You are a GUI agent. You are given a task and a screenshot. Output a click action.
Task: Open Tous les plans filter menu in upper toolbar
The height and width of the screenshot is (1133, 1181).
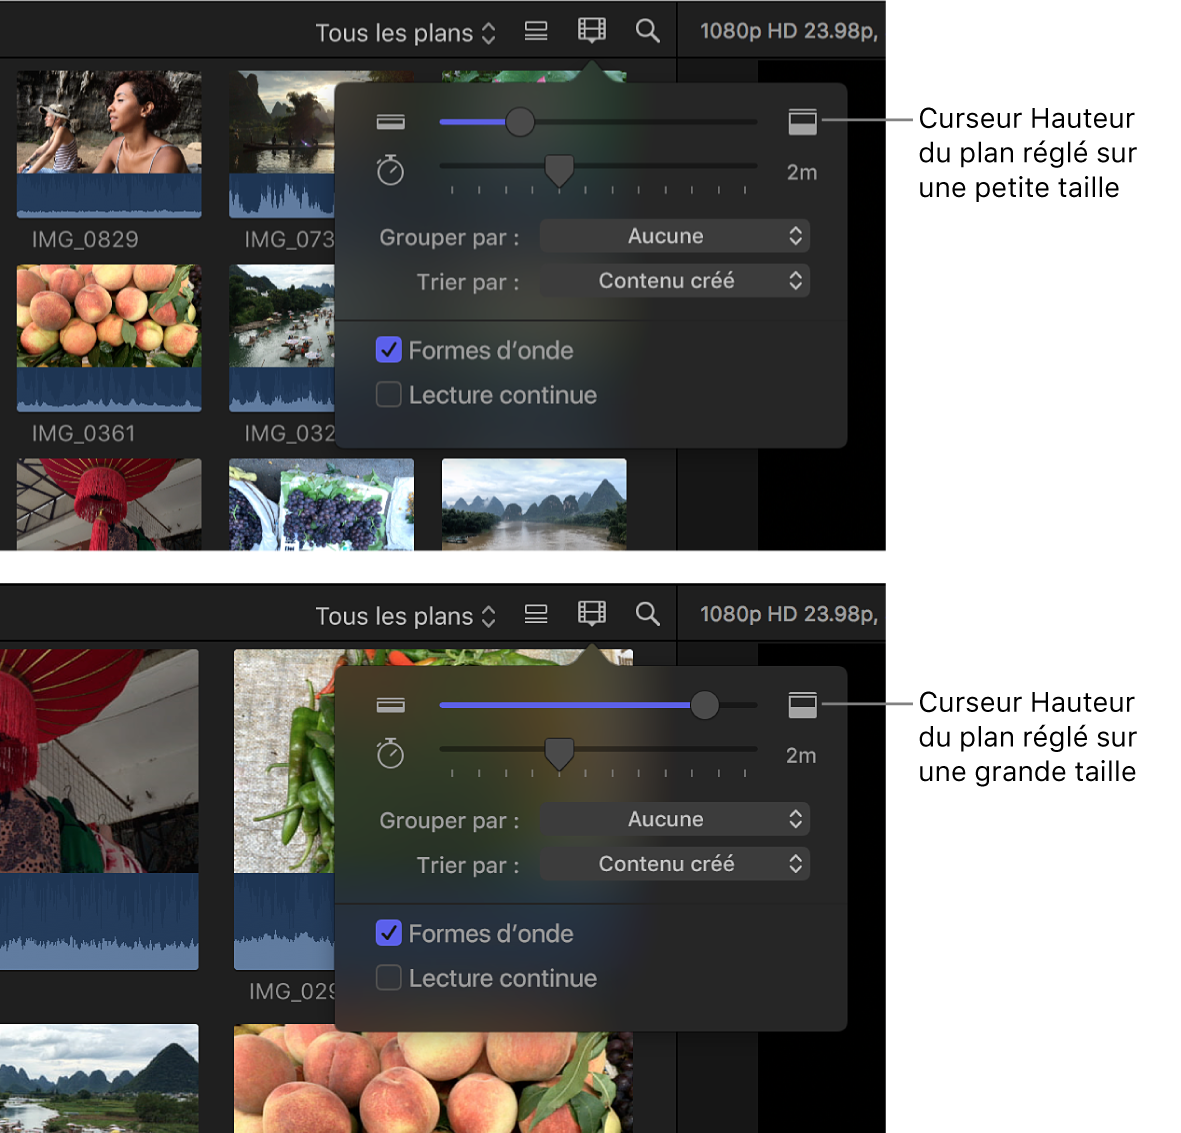tap(405, 33)
